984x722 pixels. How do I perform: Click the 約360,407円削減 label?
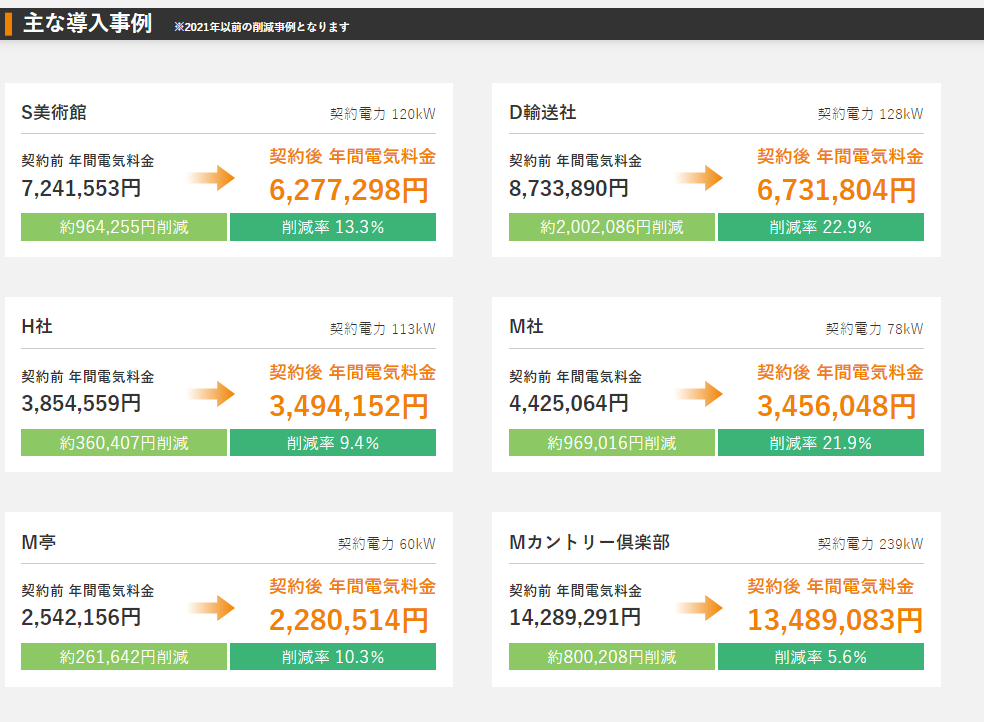124,443
